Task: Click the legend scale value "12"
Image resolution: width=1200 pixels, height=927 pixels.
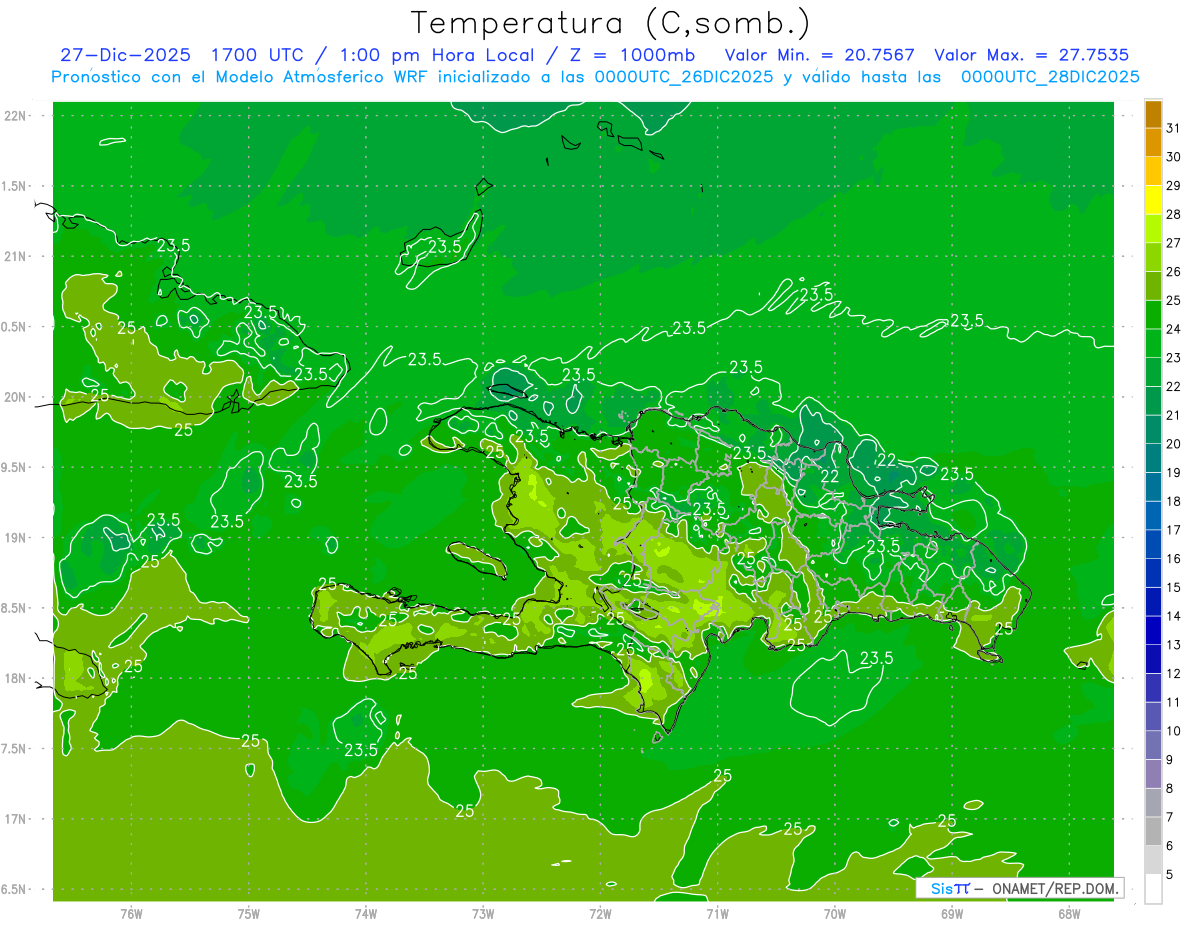Action: pos(1174,674)
